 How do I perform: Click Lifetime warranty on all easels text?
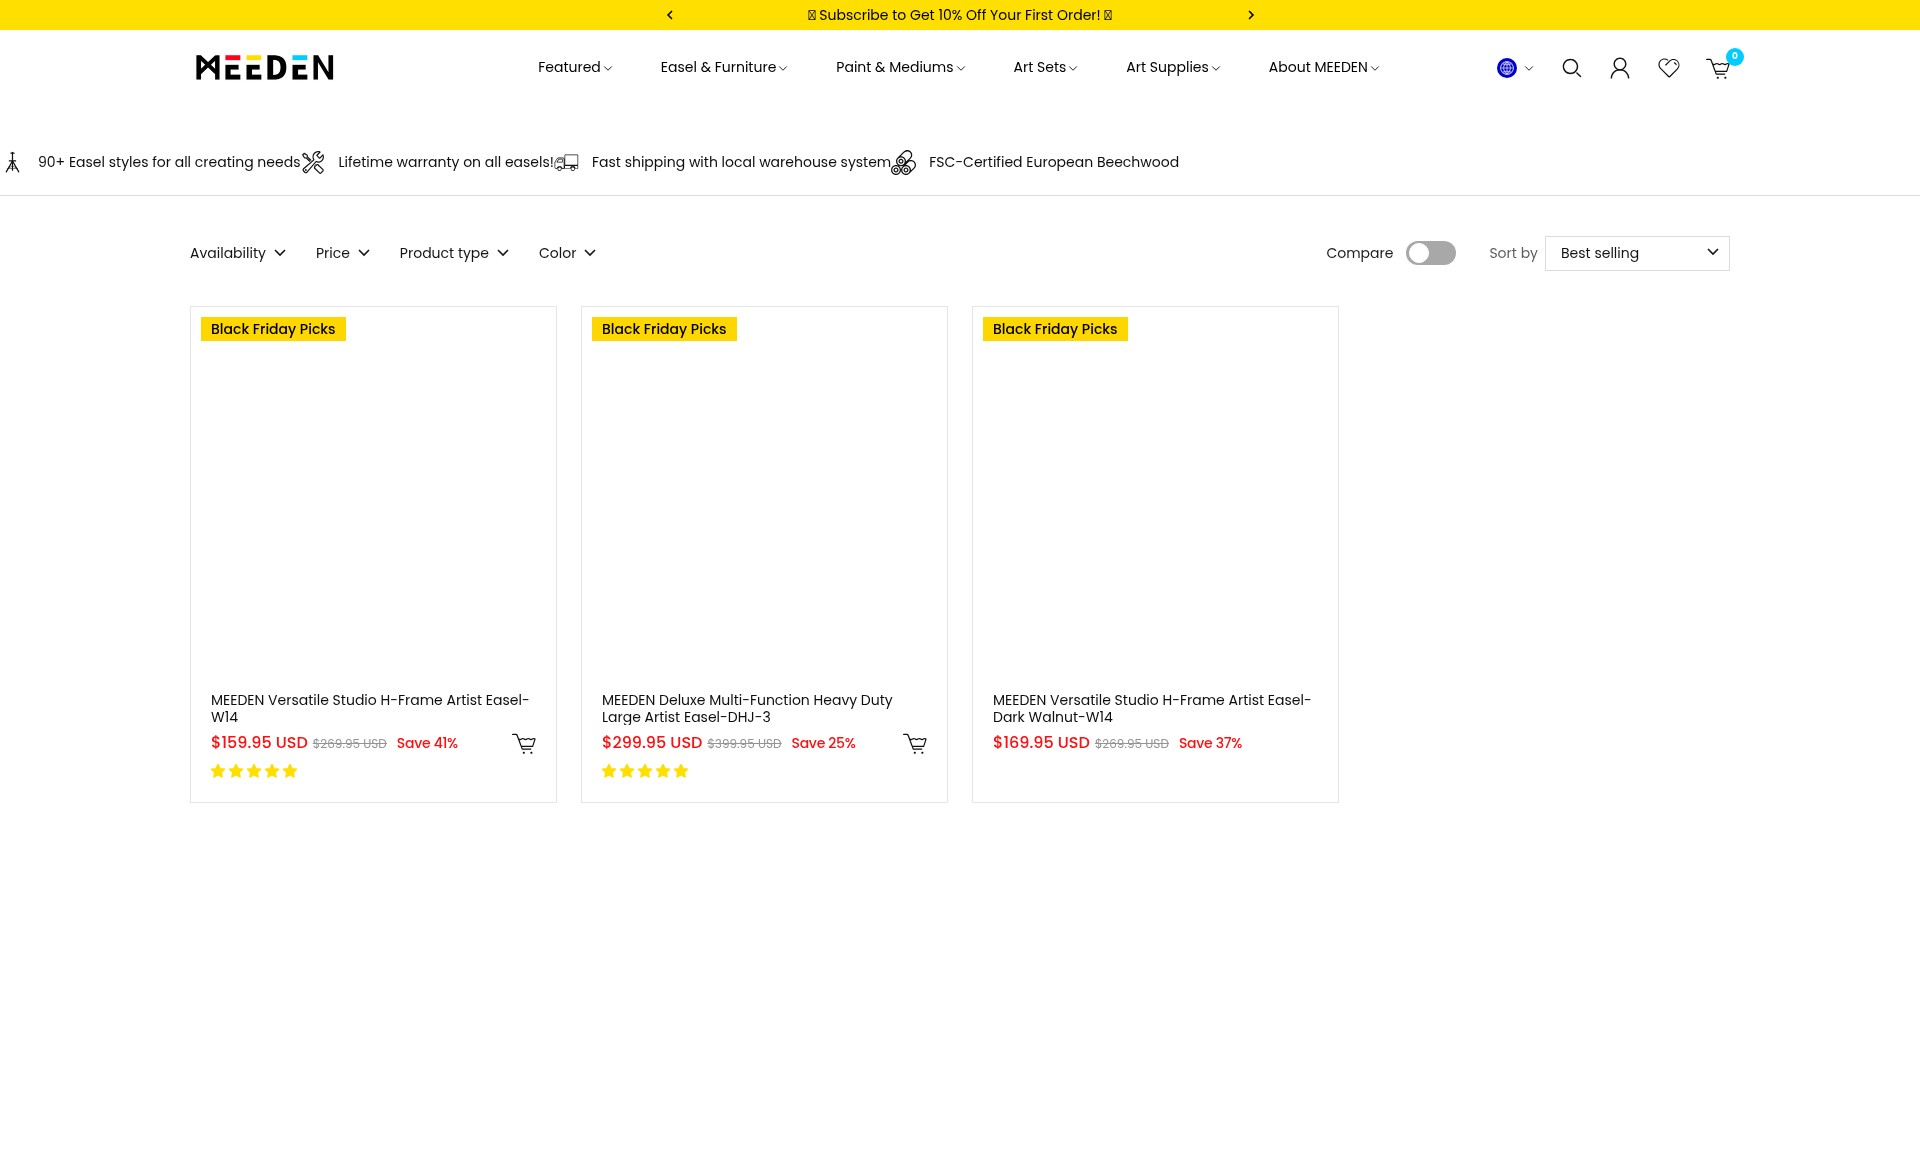coord(445,162)
